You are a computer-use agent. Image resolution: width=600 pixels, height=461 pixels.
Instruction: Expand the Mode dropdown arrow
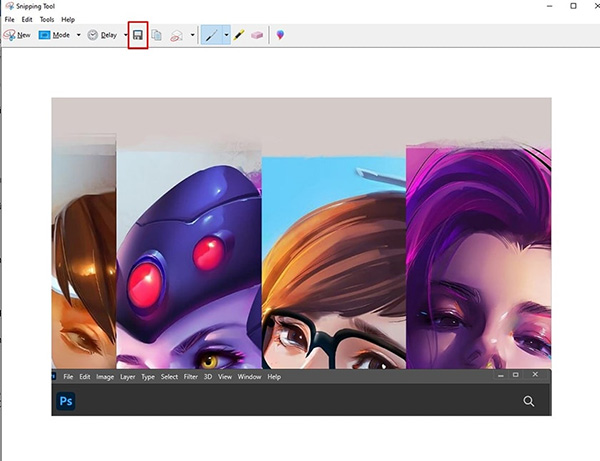(x=79, y=35)
